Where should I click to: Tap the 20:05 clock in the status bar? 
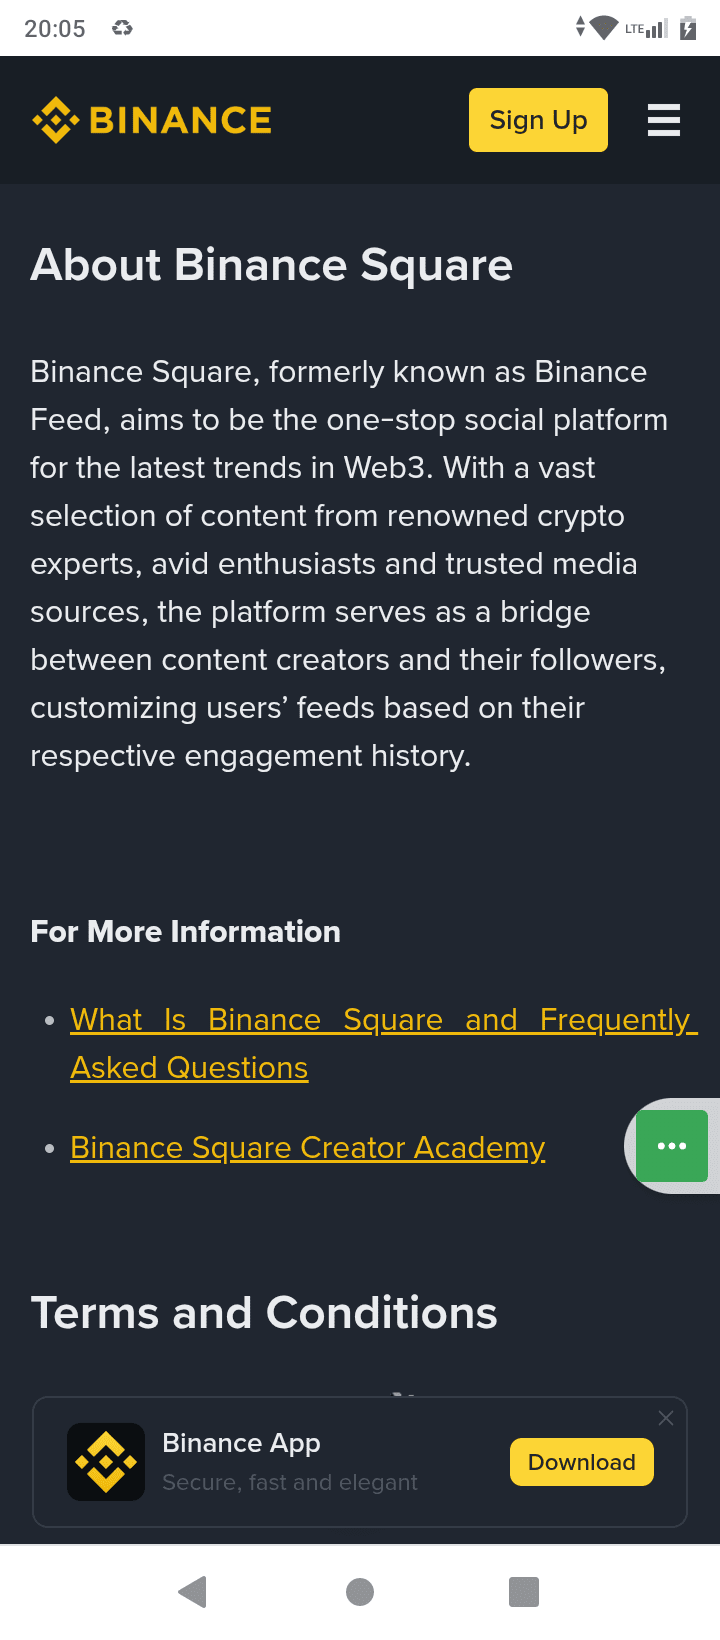[x=55, y=28]
